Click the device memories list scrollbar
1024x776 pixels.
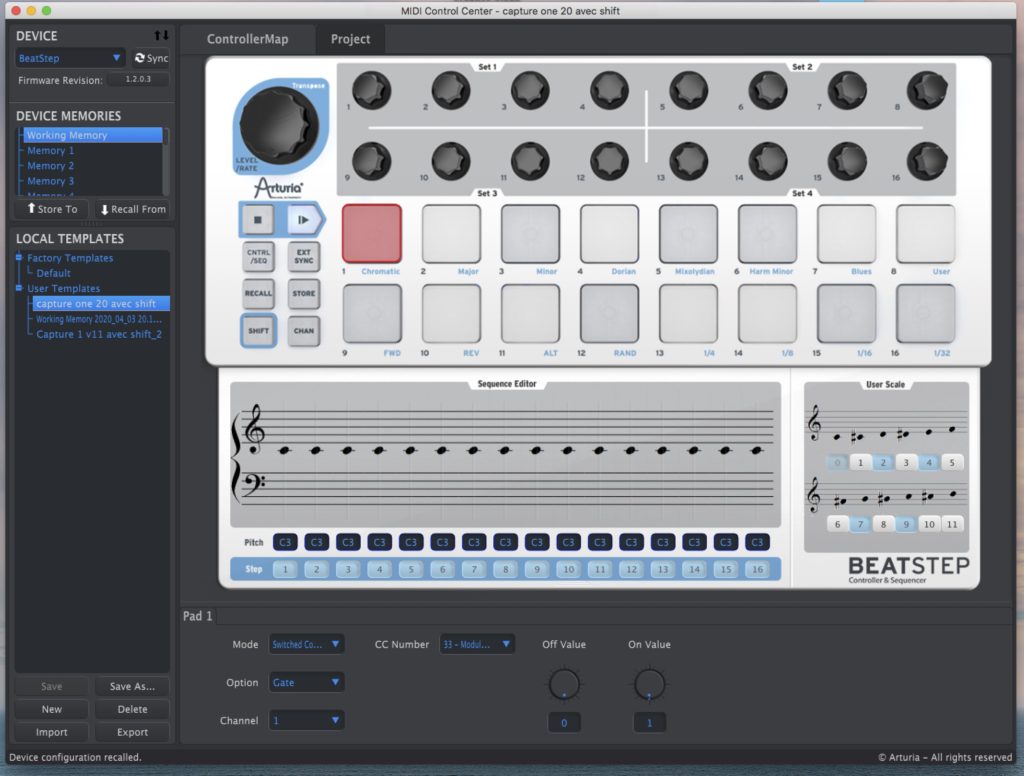coord(167,162)
